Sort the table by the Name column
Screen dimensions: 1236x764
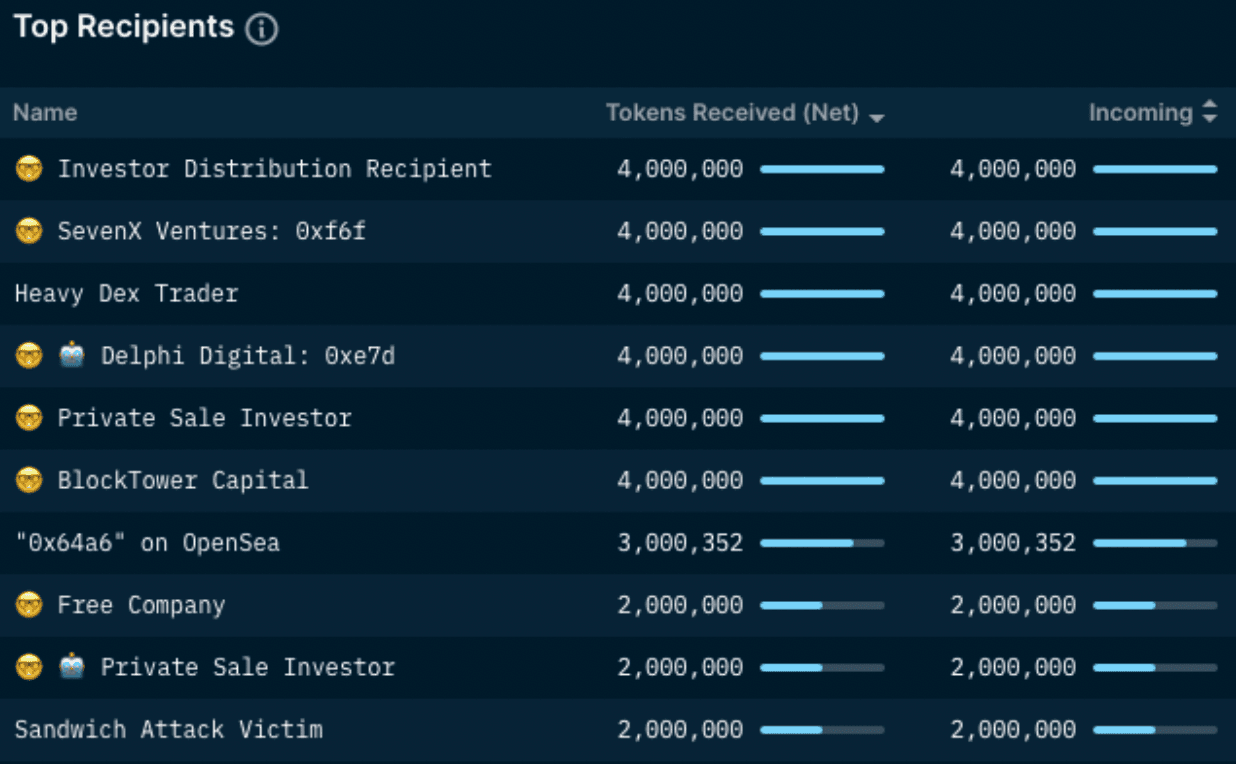coord(44,113)
